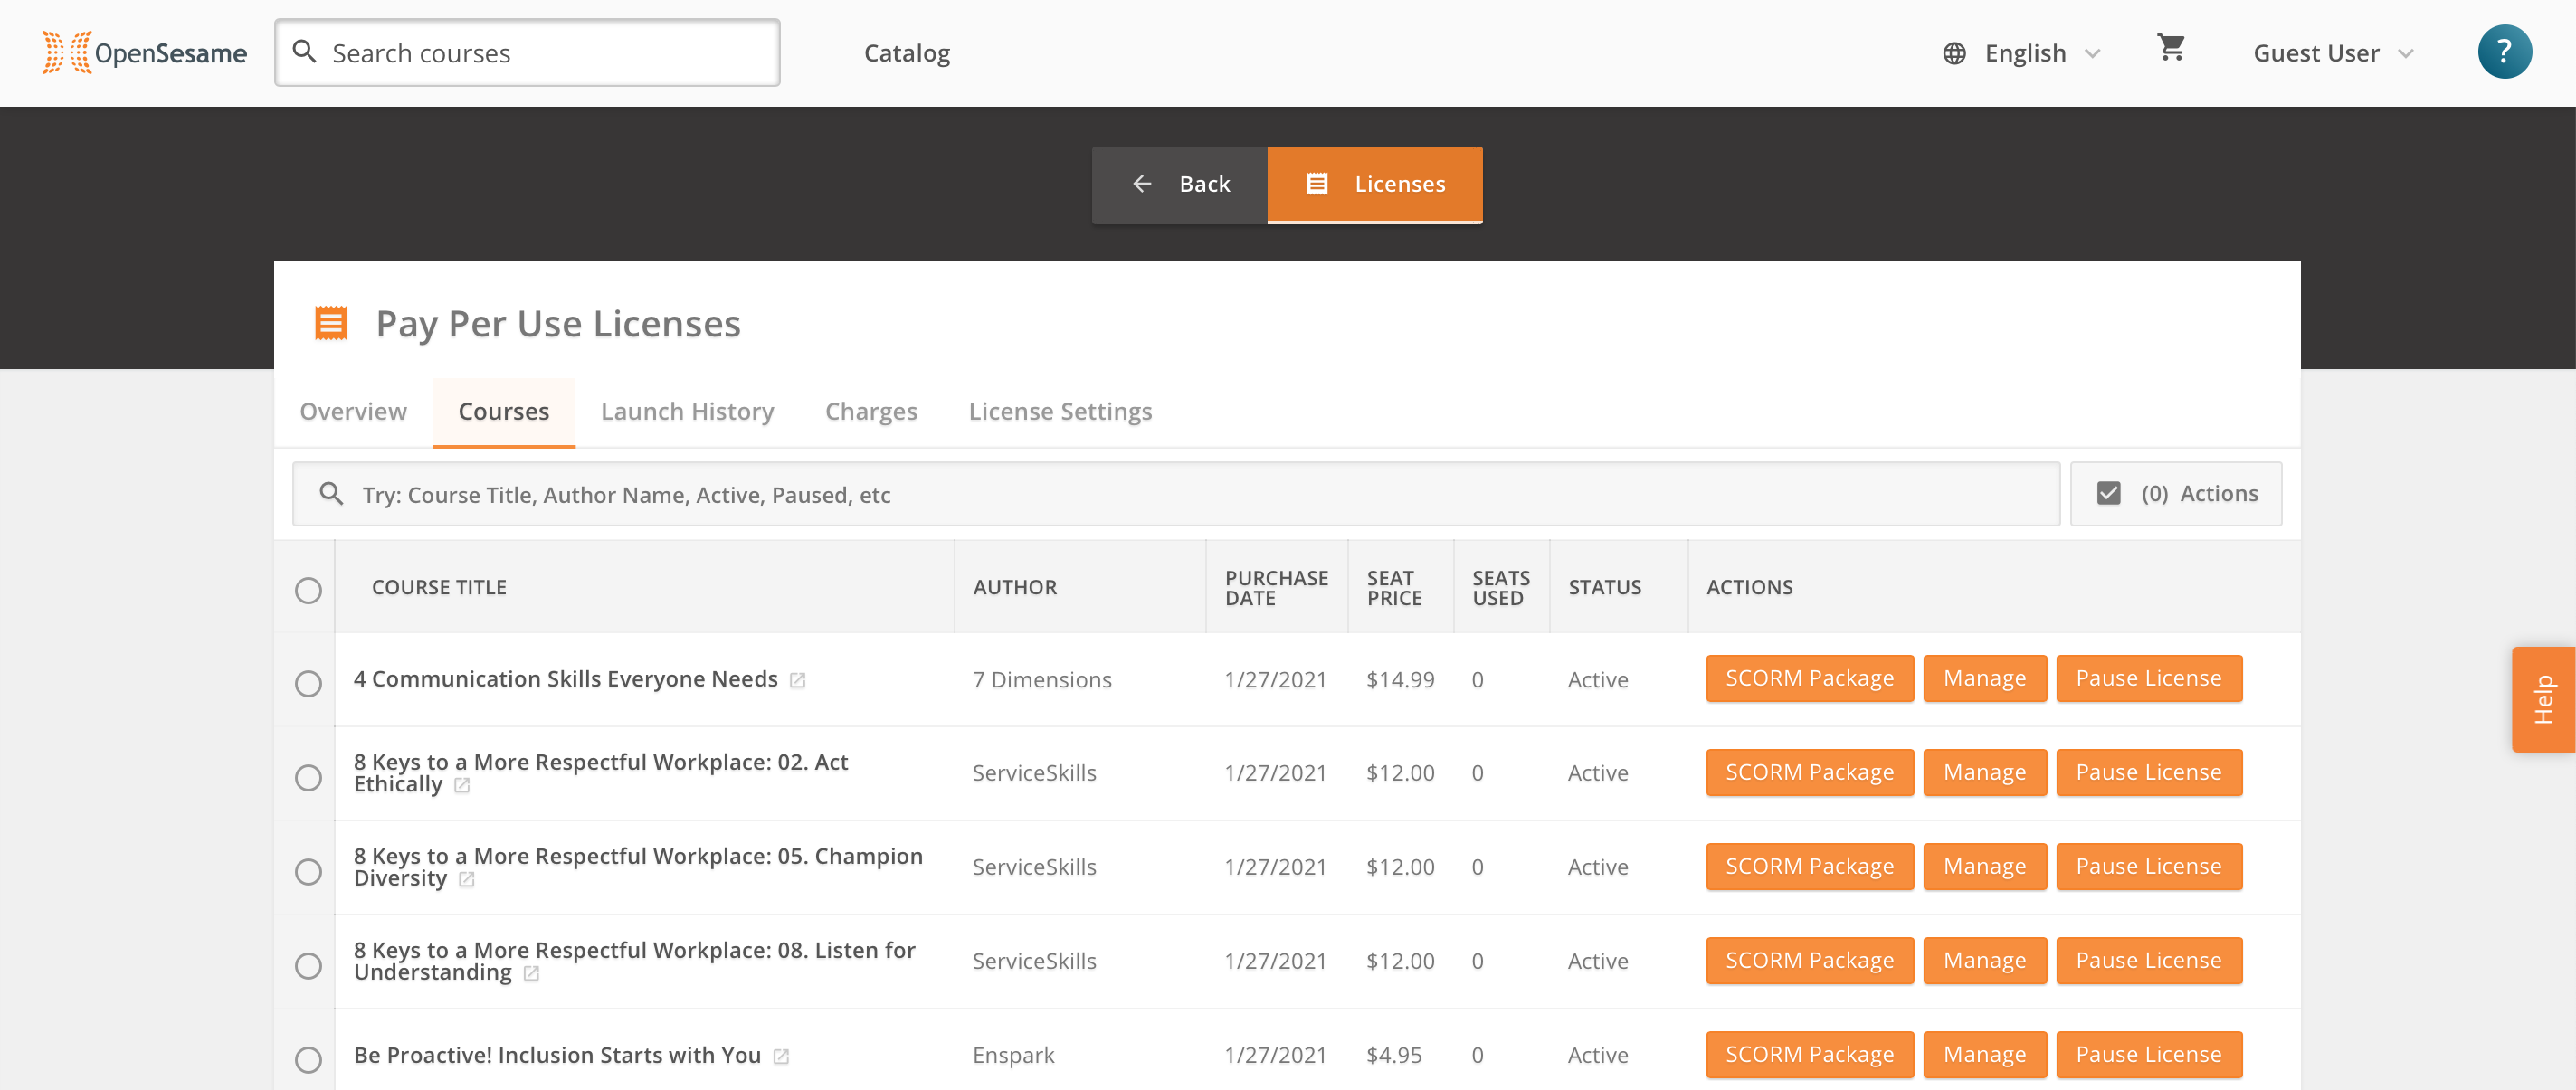Image resolution: width=2576 pixels, height=1090 pixels.
Task: Download SCORM Package for Be Proactive! Inclusion
Action: tap(1809, 1055)
